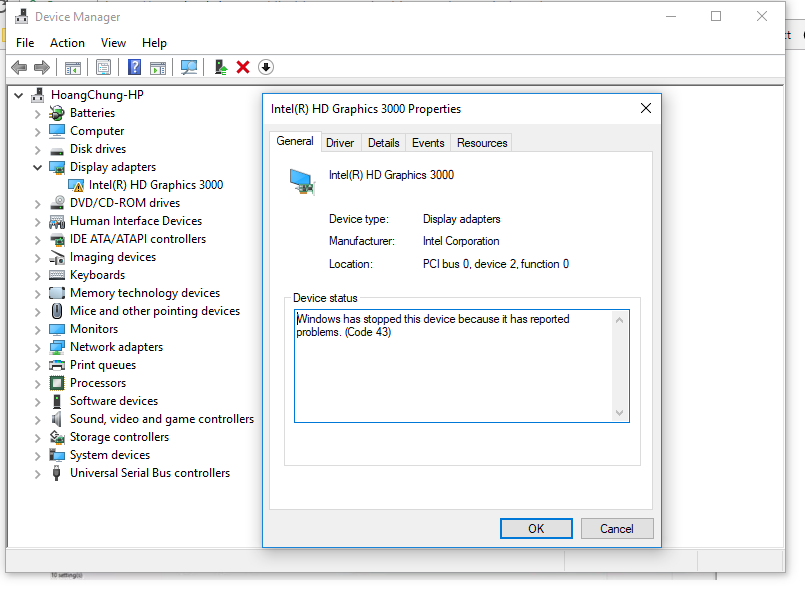Click the Disable device down-arrow icon

point(266,67)
